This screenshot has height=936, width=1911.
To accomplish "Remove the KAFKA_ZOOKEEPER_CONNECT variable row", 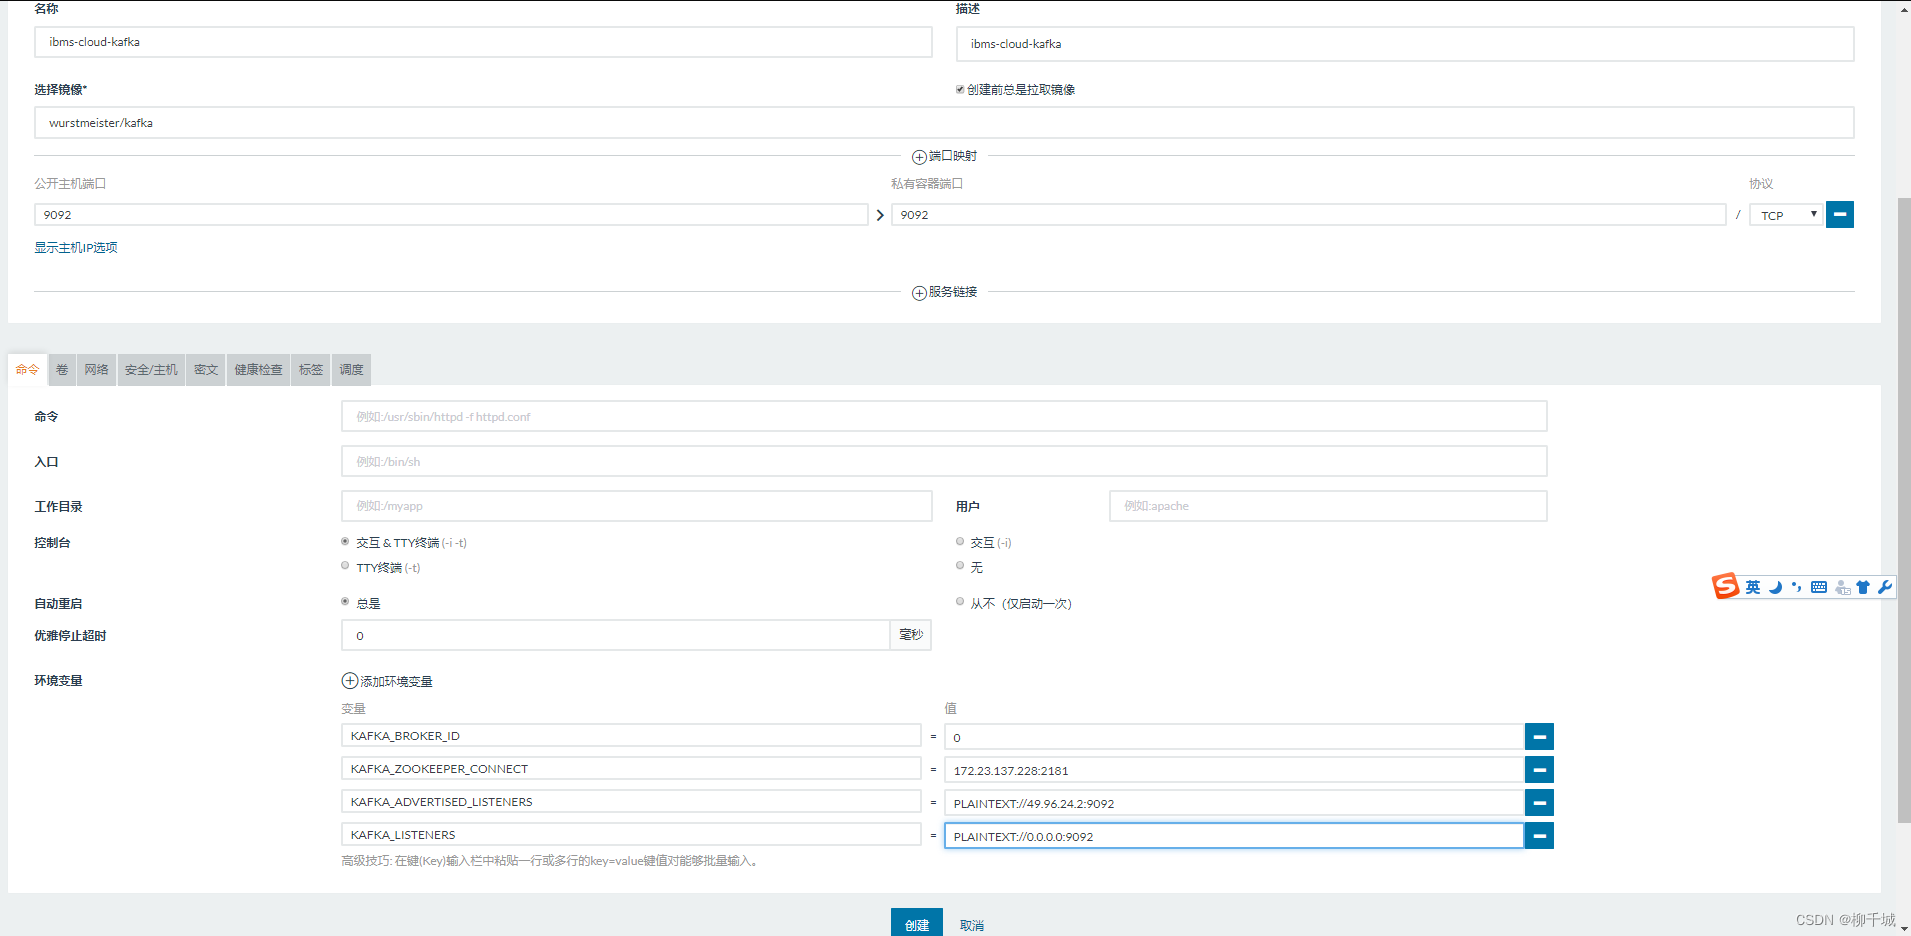I will tap(1539, 770).
